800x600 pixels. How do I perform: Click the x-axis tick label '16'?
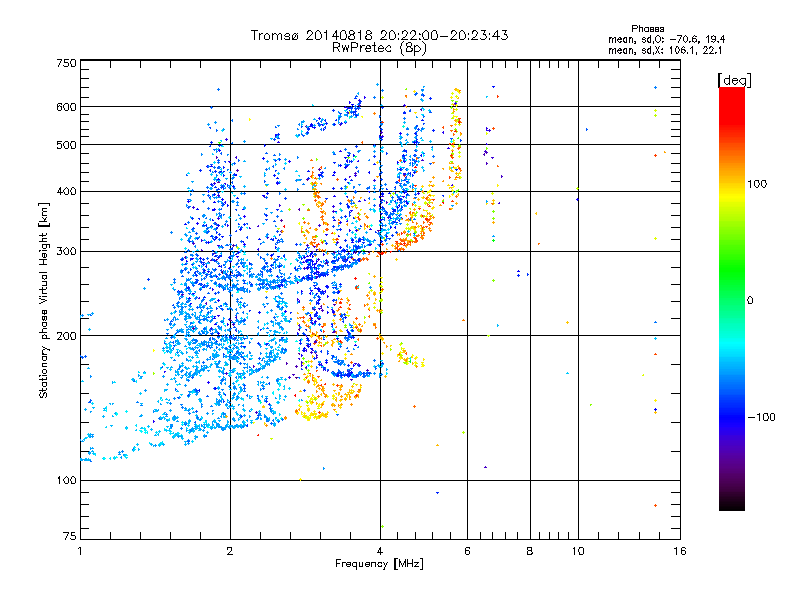click(680, 551)
